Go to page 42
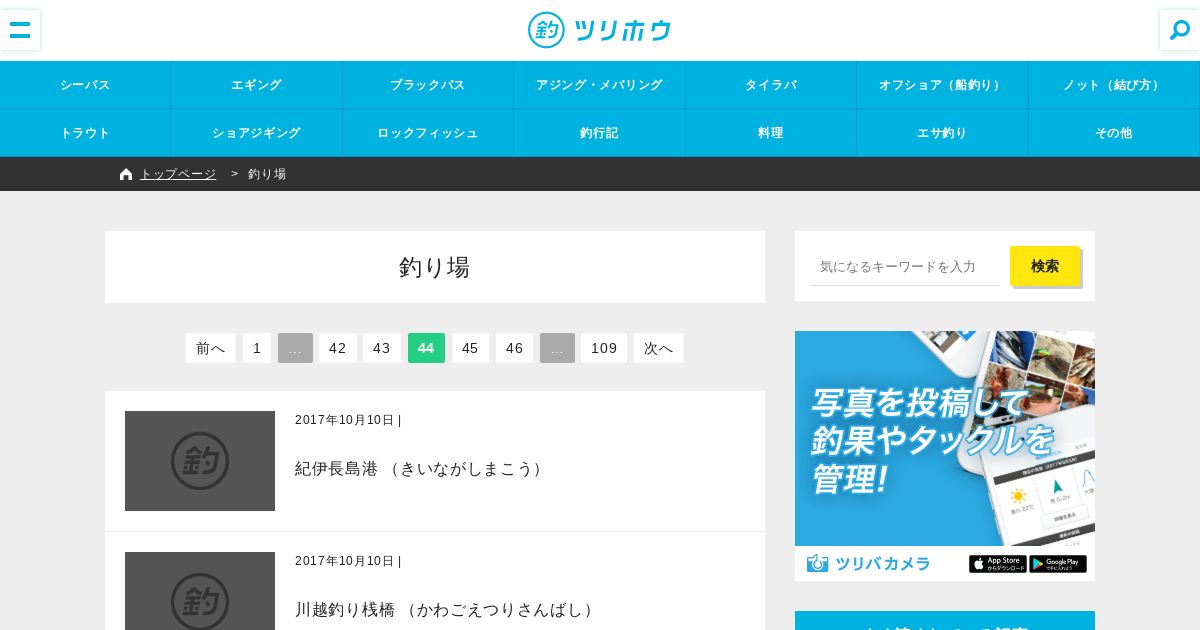This screenshot has width=1200, height=630. (338, 348)
